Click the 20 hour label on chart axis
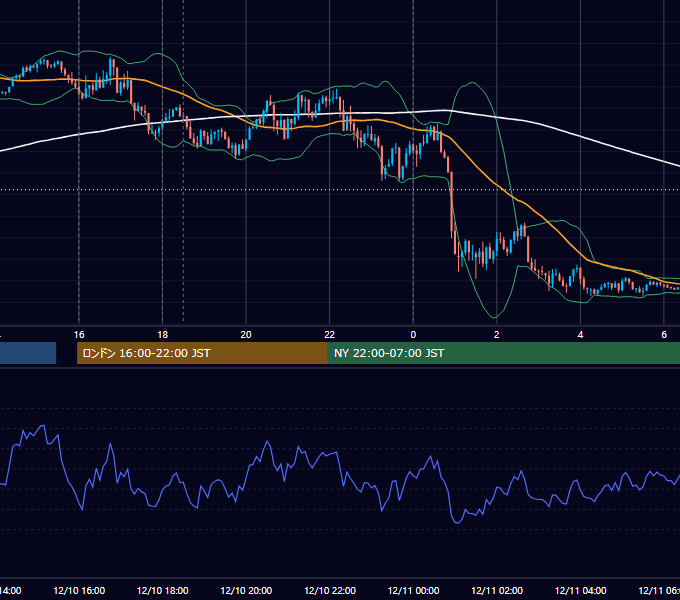680x600 pixels. click(246, 335)
